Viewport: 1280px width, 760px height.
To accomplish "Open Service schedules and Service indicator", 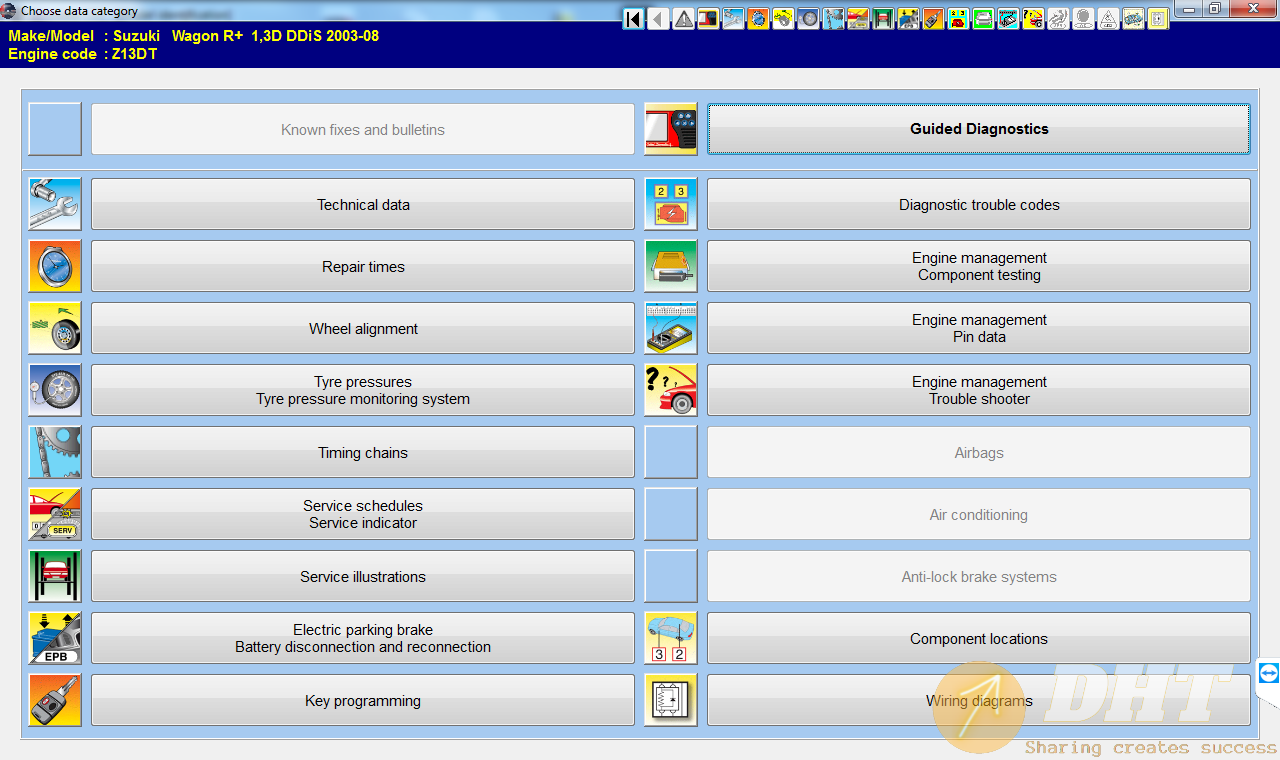I will pyautogui.click(x=363, y=514).
